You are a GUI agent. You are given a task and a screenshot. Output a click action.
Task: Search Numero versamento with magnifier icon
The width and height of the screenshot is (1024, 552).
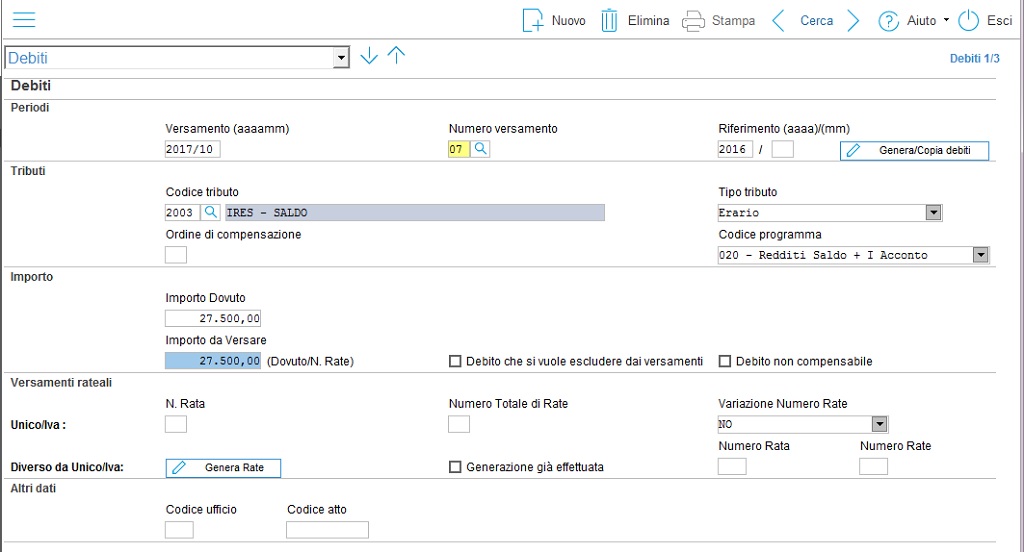click(x=480, y=149)
